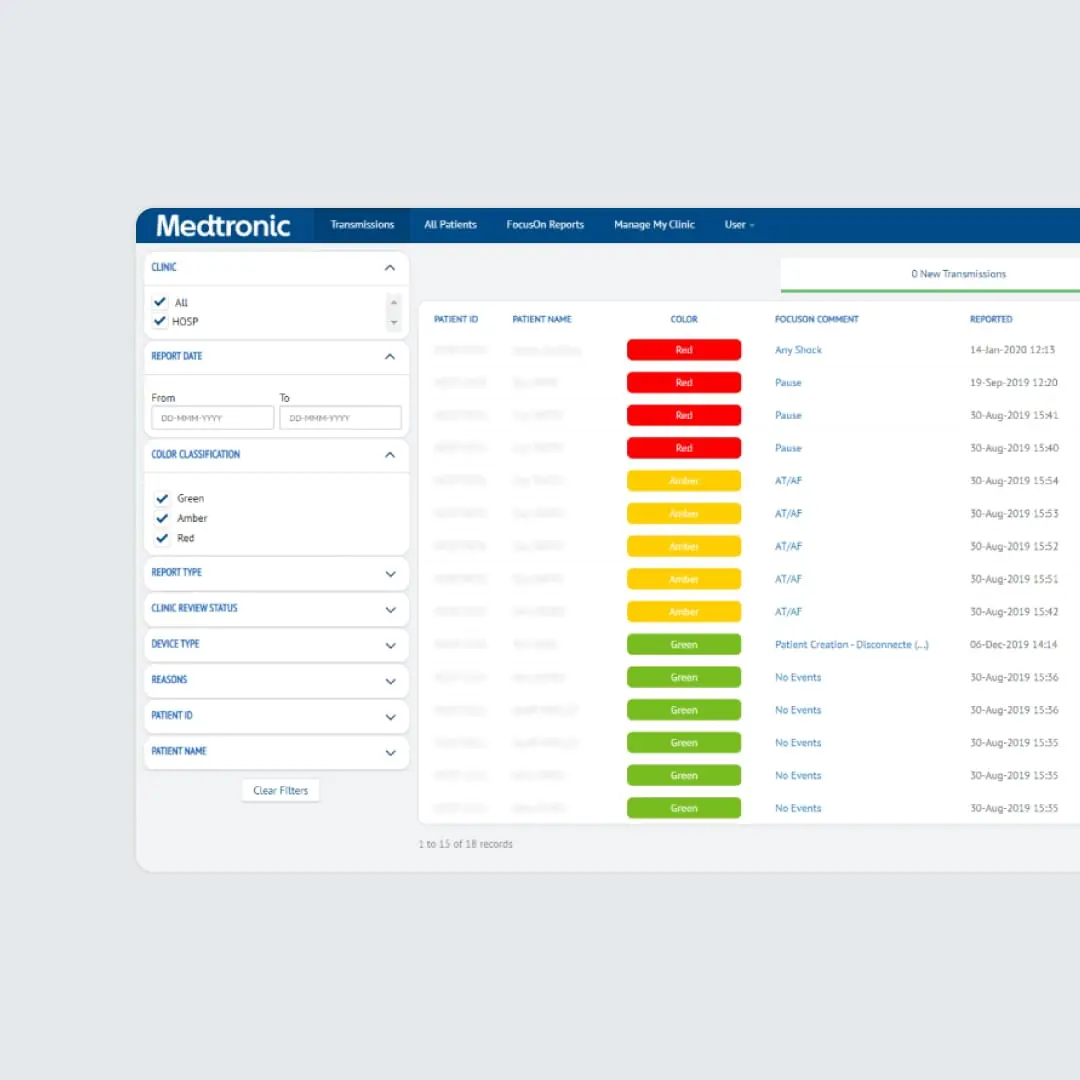Uncheck the Green color classification filter
The width and height of the screenshot is (1080, 1080).
click(162, 498)
